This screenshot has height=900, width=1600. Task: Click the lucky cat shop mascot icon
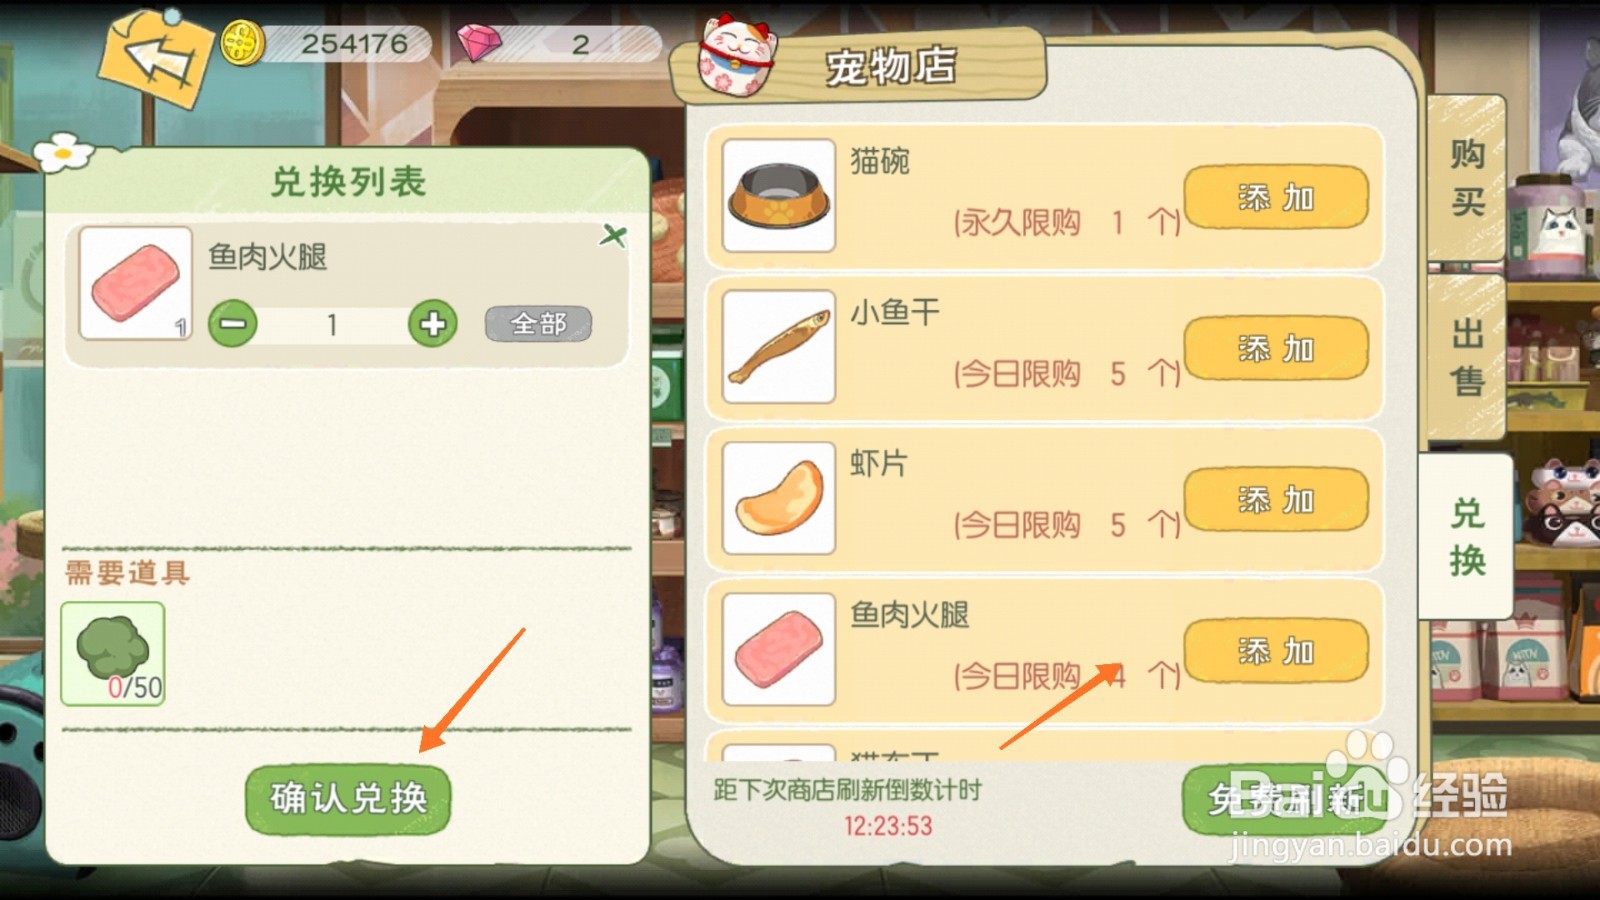pyautogui.click(x=737, y=56)
